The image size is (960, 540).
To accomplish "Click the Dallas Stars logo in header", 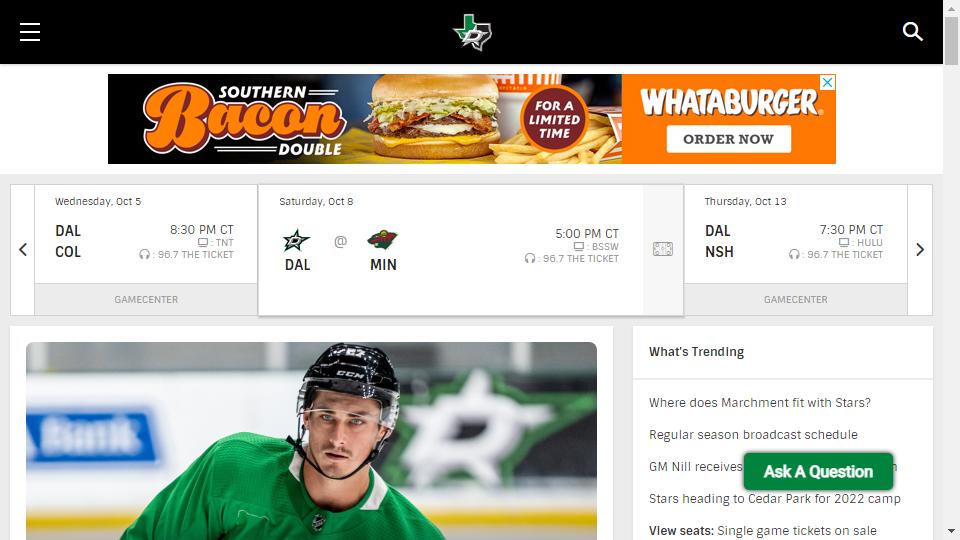I will [x=472, y=32].
